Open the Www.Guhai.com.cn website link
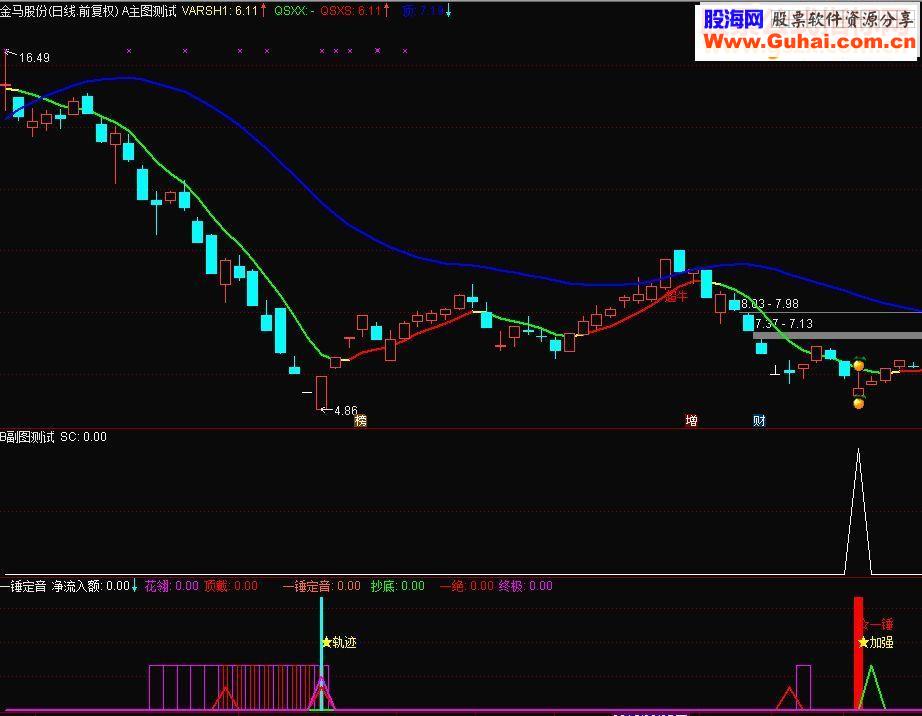The width and height of the screenshot is (922, 716). coord(809,41)
